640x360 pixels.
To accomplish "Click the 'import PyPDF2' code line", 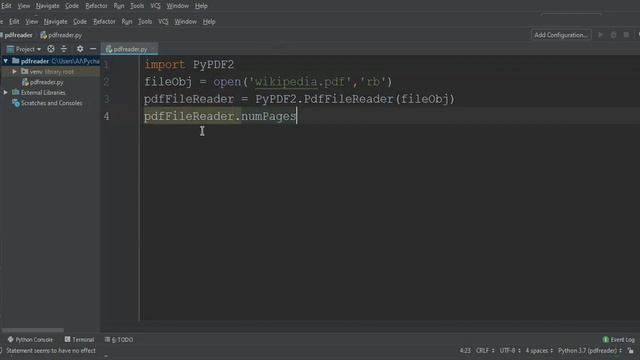I will click(x=189, y=64).
